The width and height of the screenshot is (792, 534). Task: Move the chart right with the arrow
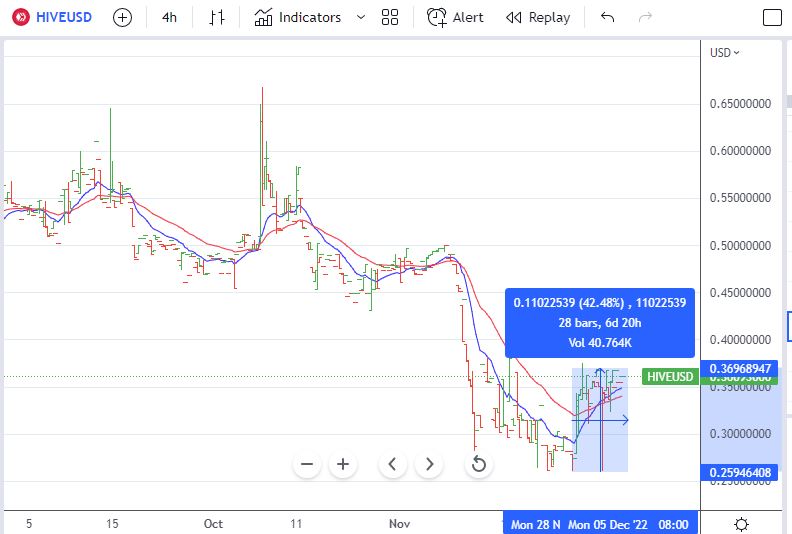pos(429,464)
